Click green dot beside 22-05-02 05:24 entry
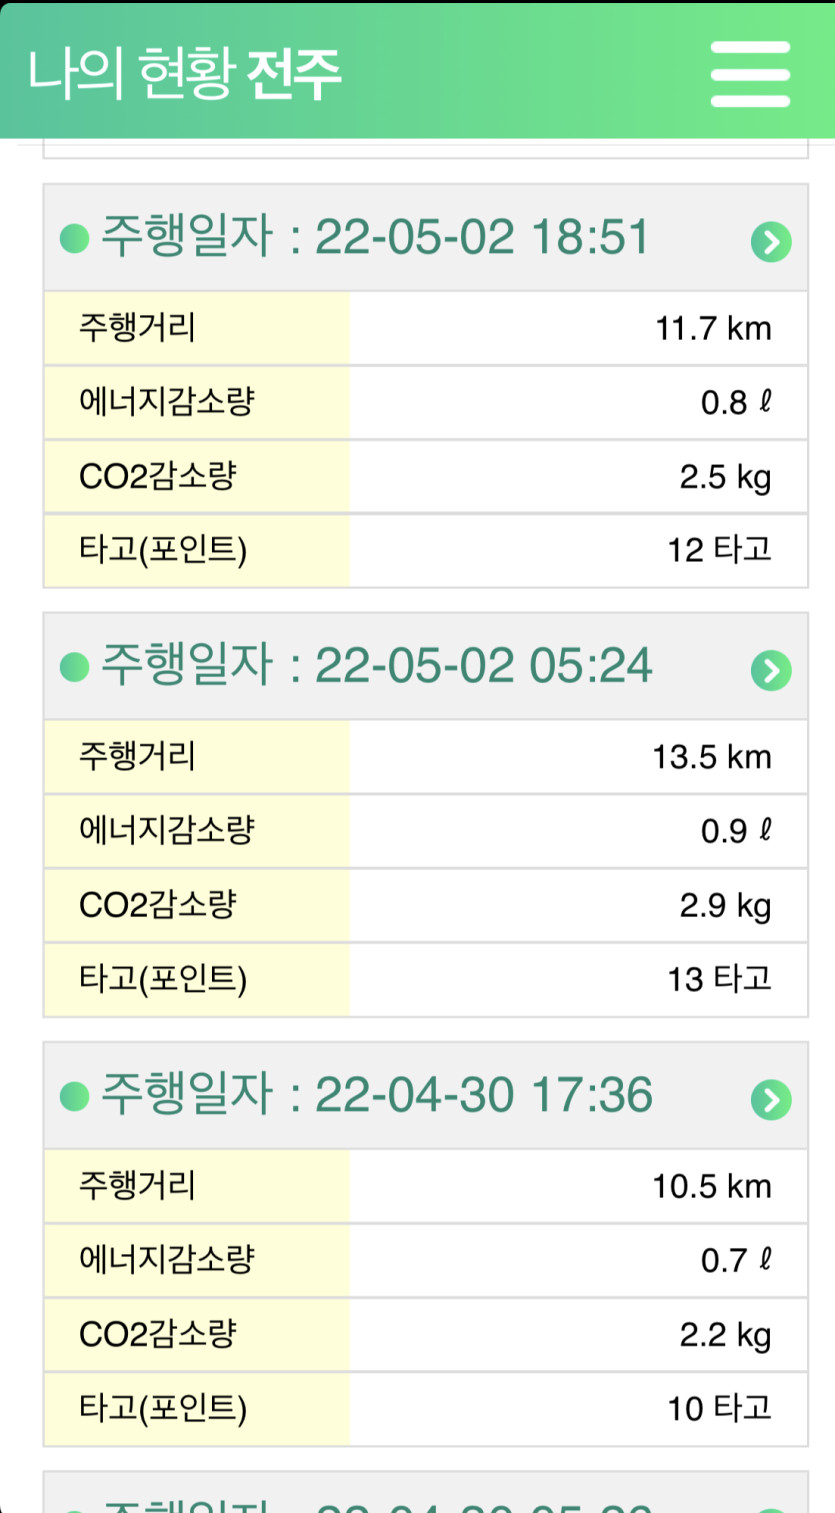The height and width of the screenshot is (1513, 835). pyautogui.click(x=75, y=667)
